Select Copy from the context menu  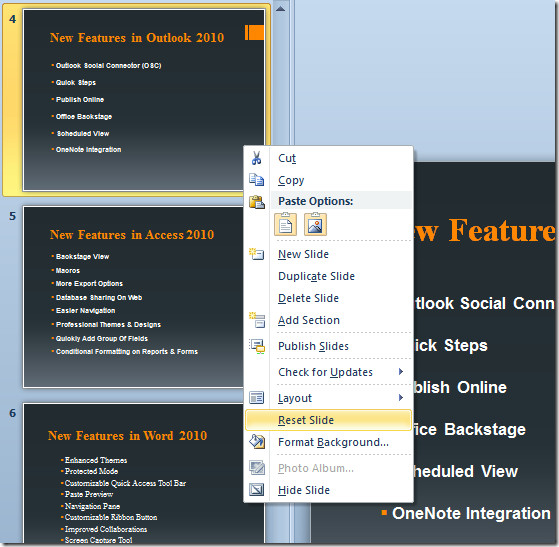(328, 180)
